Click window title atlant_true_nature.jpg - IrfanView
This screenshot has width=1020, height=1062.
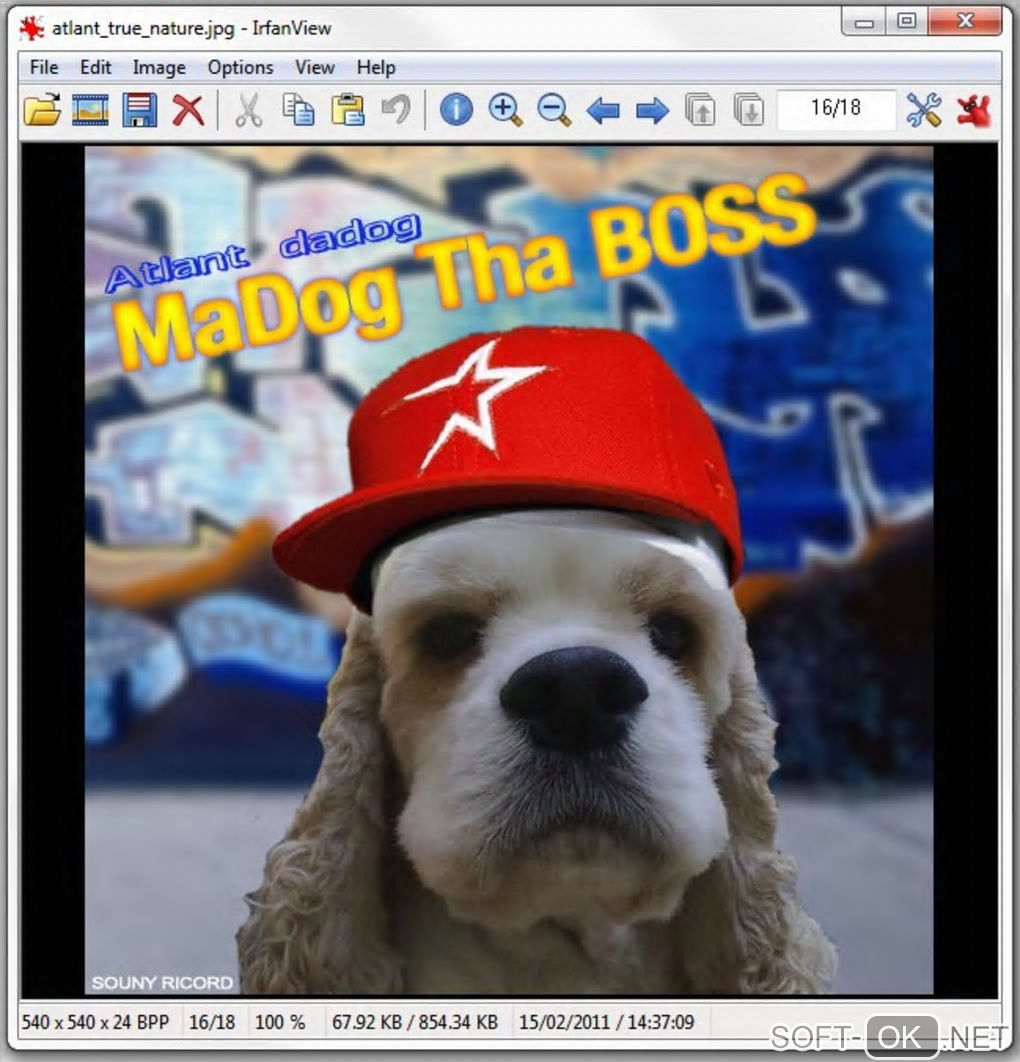click(x=192, y=28)
